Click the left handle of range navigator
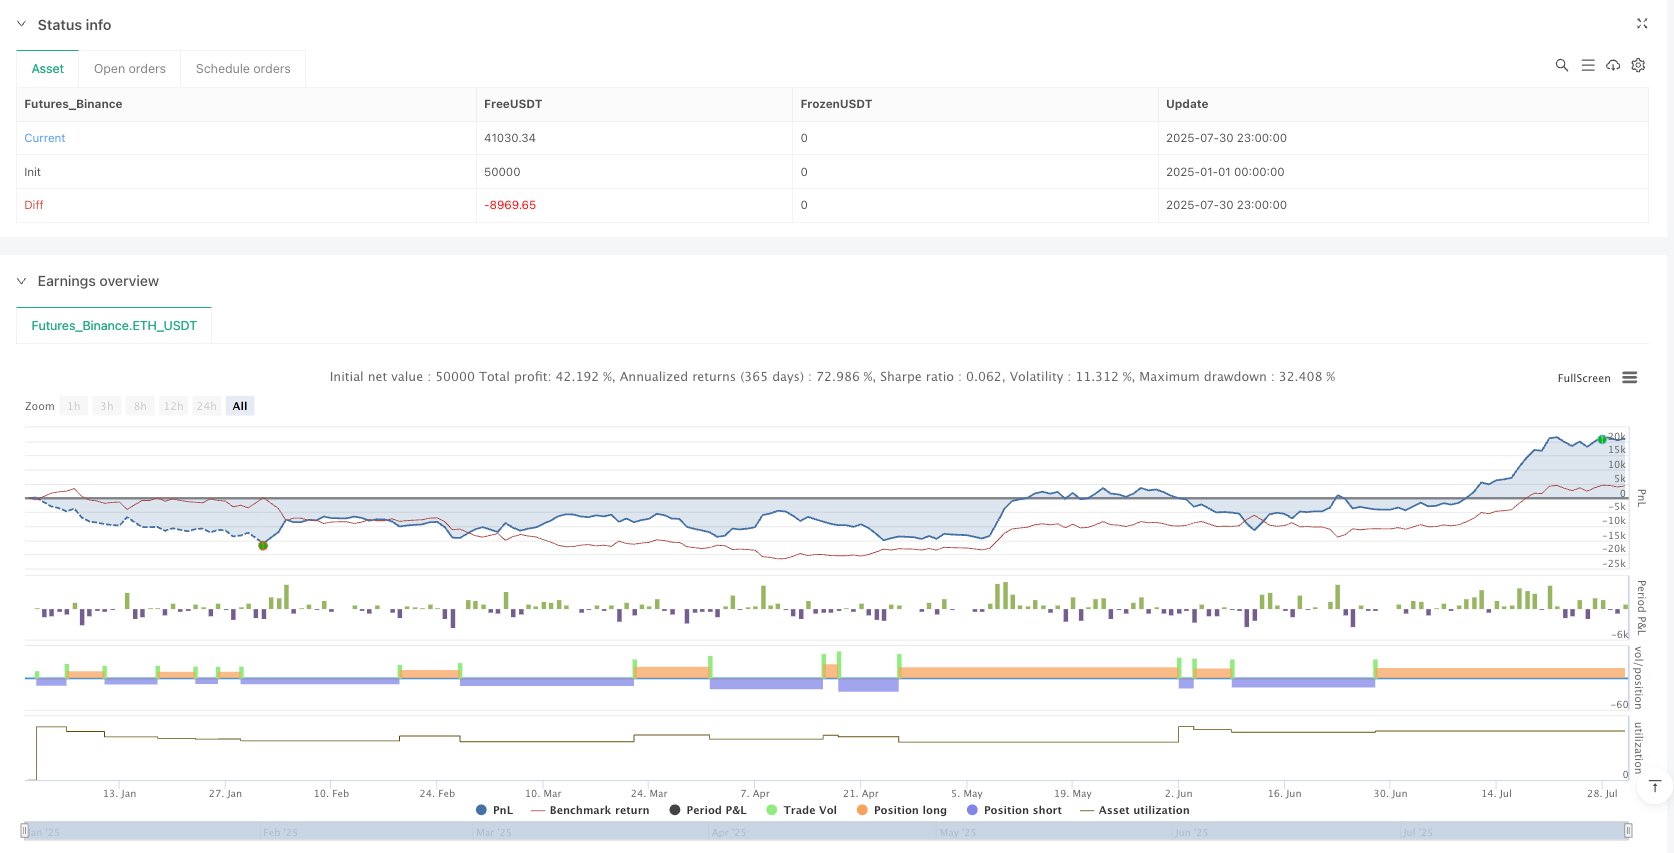 24,831
